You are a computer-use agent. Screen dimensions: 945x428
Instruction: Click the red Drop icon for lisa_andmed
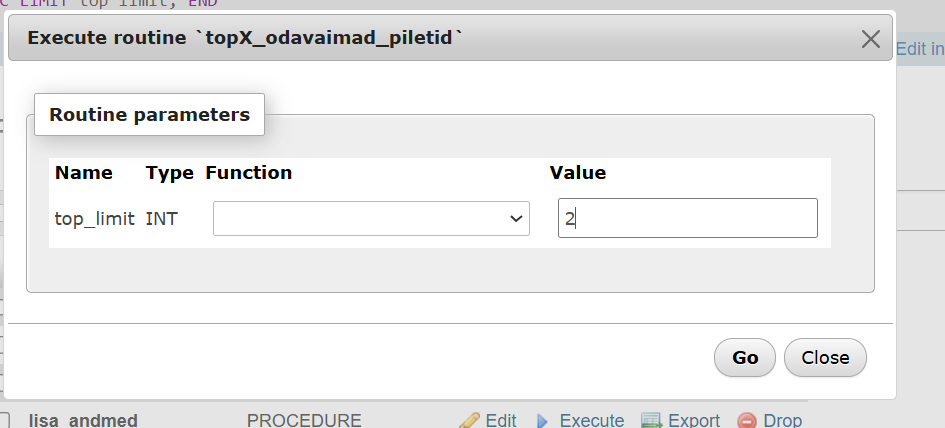click(746, 420)
